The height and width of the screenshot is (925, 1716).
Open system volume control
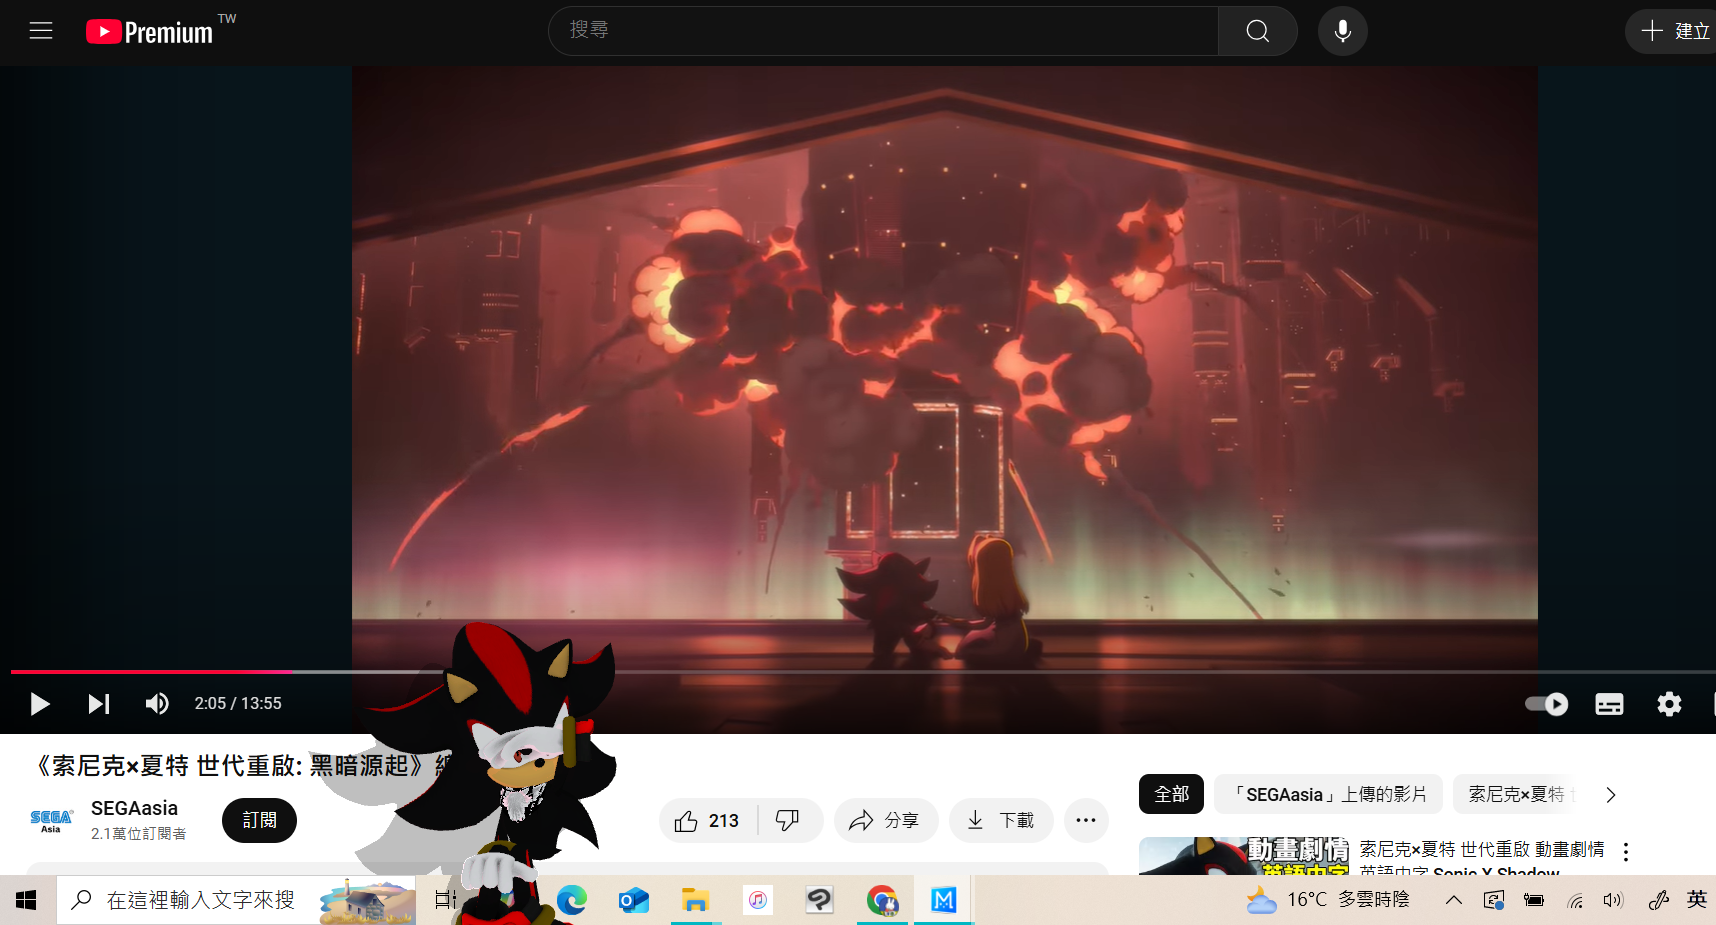[x=1613, y=900]
